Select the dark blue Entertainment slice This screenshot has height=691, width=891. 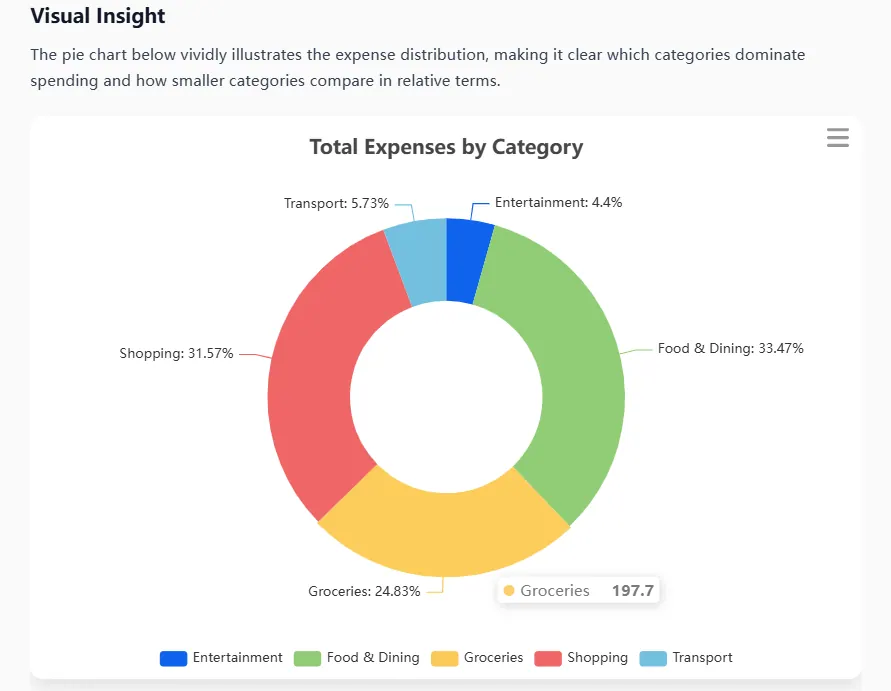tap(466, 260)
